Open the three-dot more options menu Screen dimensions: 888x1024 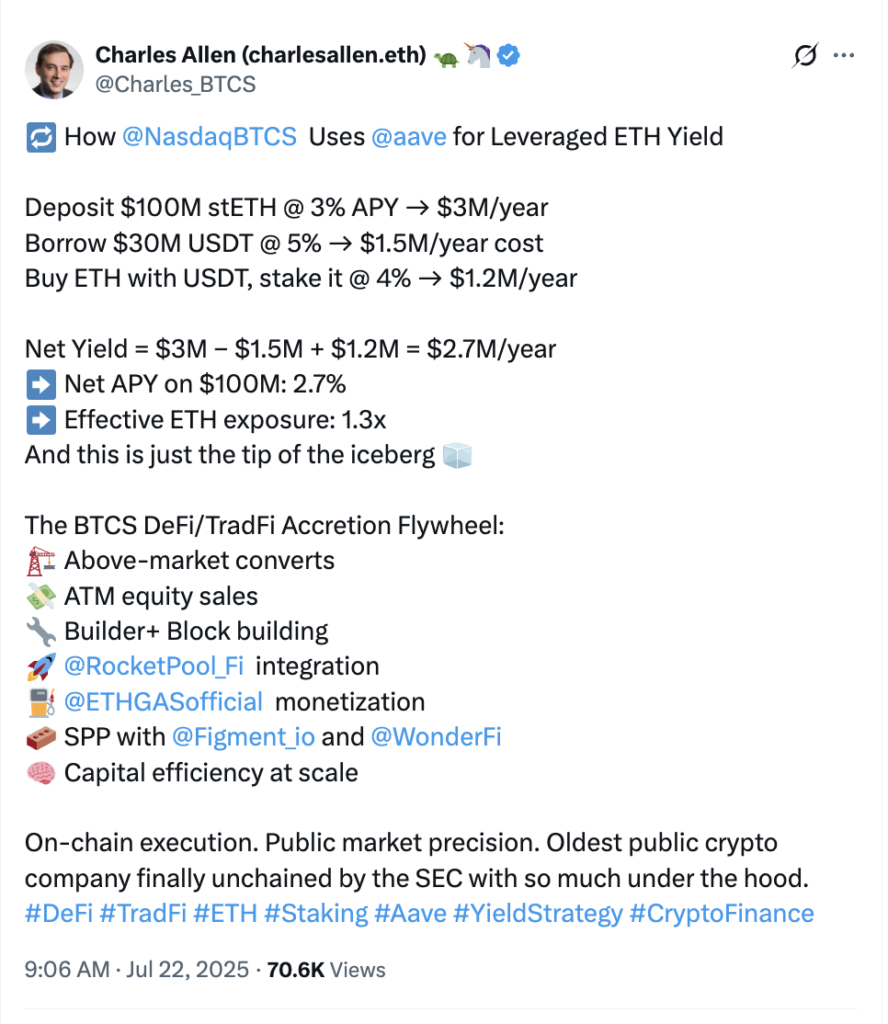point(844,57)
